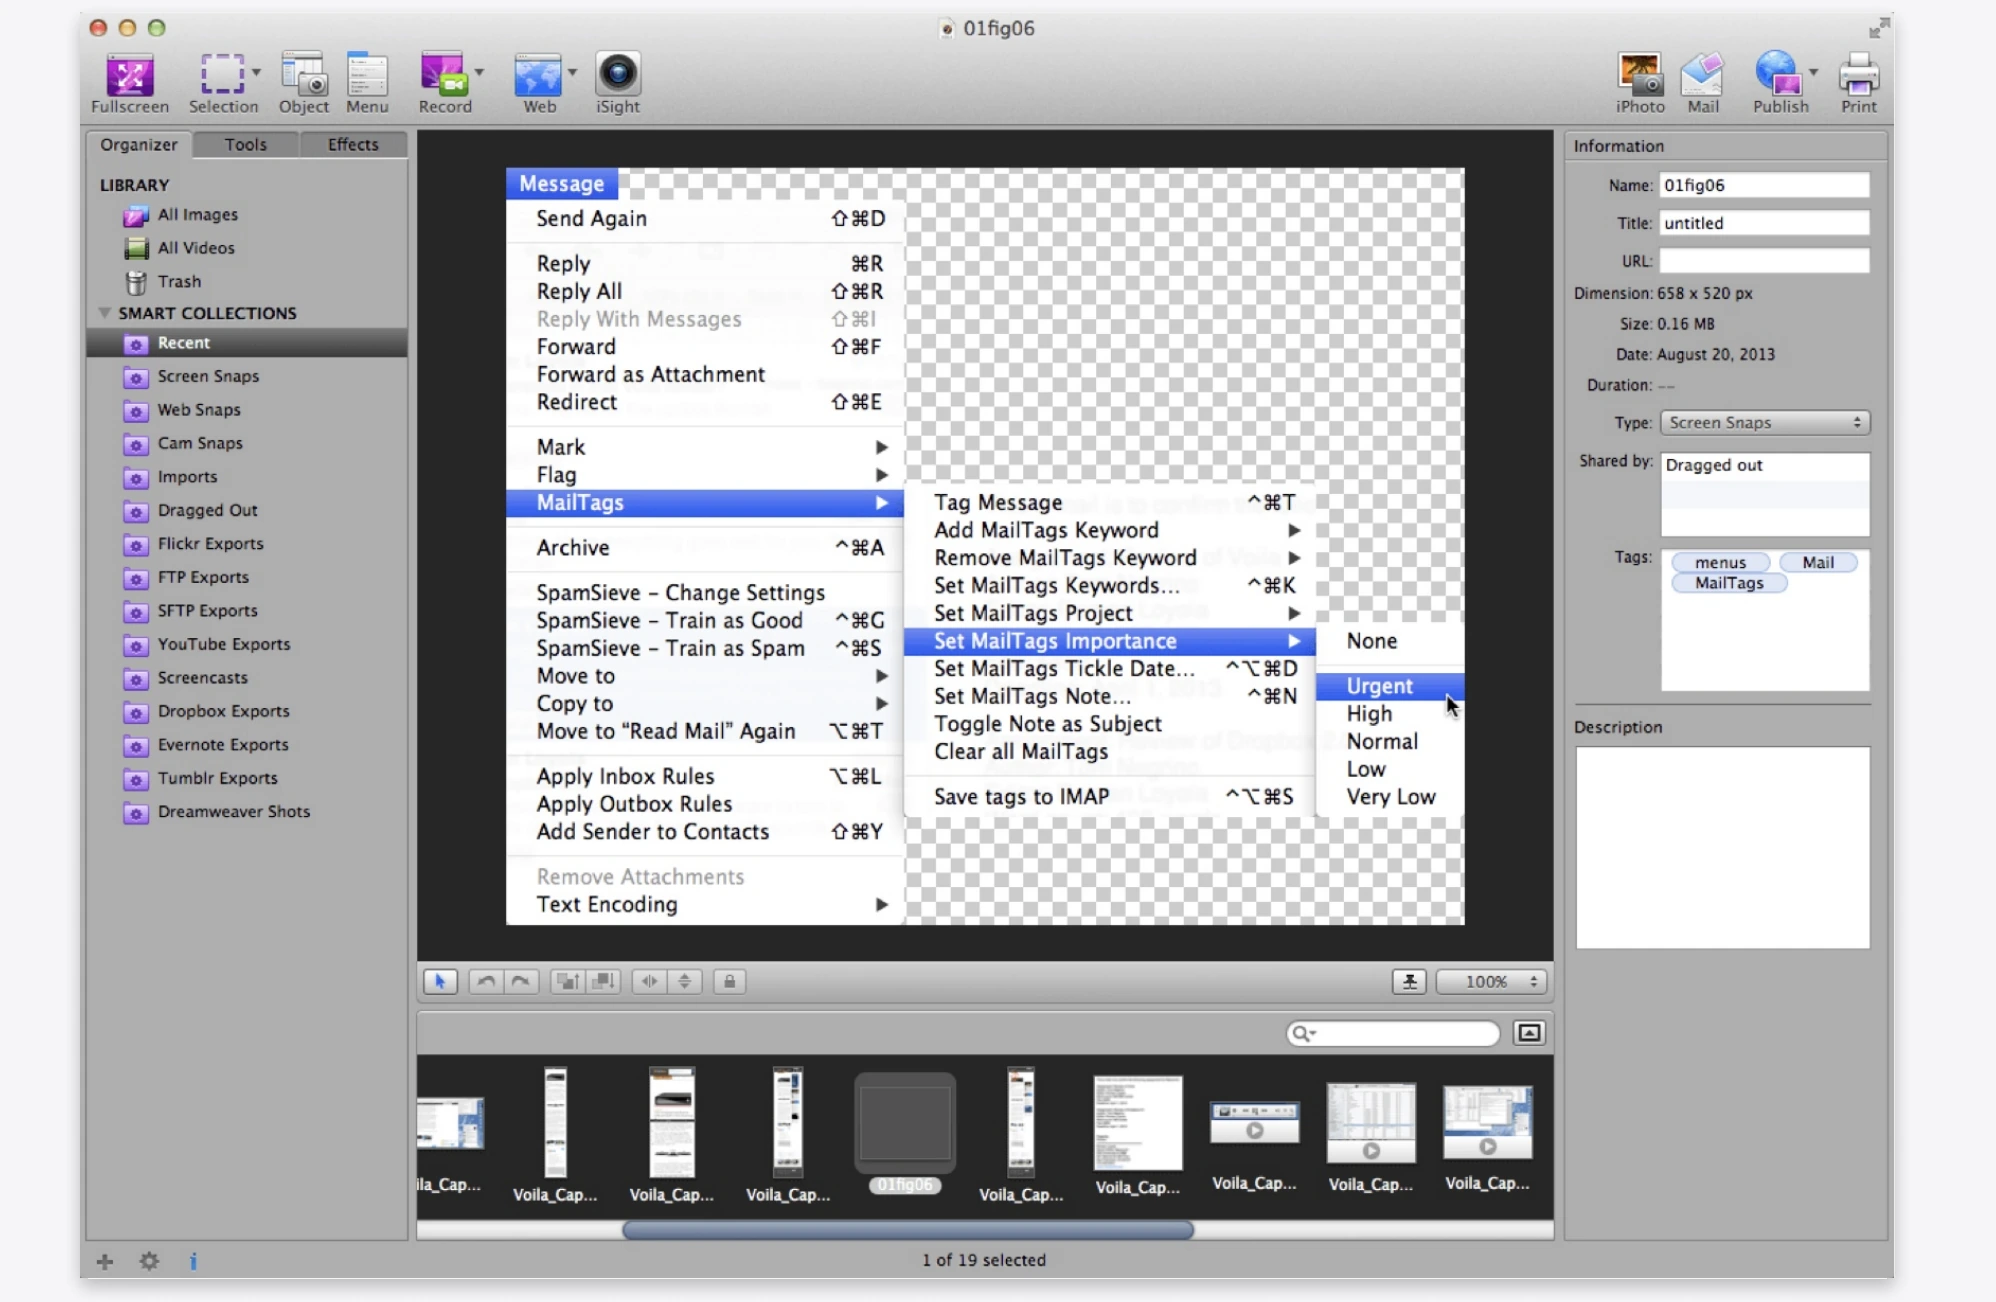The image size is (1996, 1302).
Task: Switch to the Organizer tab
Action: (x=139, y=144)
